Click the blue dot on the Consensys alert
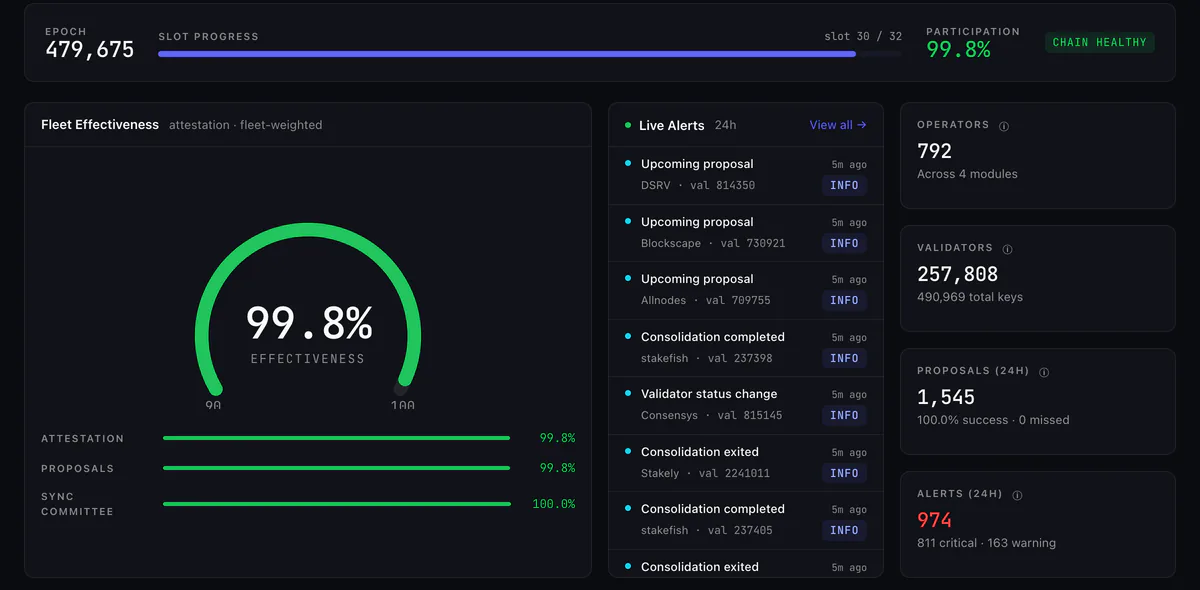This screenshot has width=1200, height=590. [628, 393]
